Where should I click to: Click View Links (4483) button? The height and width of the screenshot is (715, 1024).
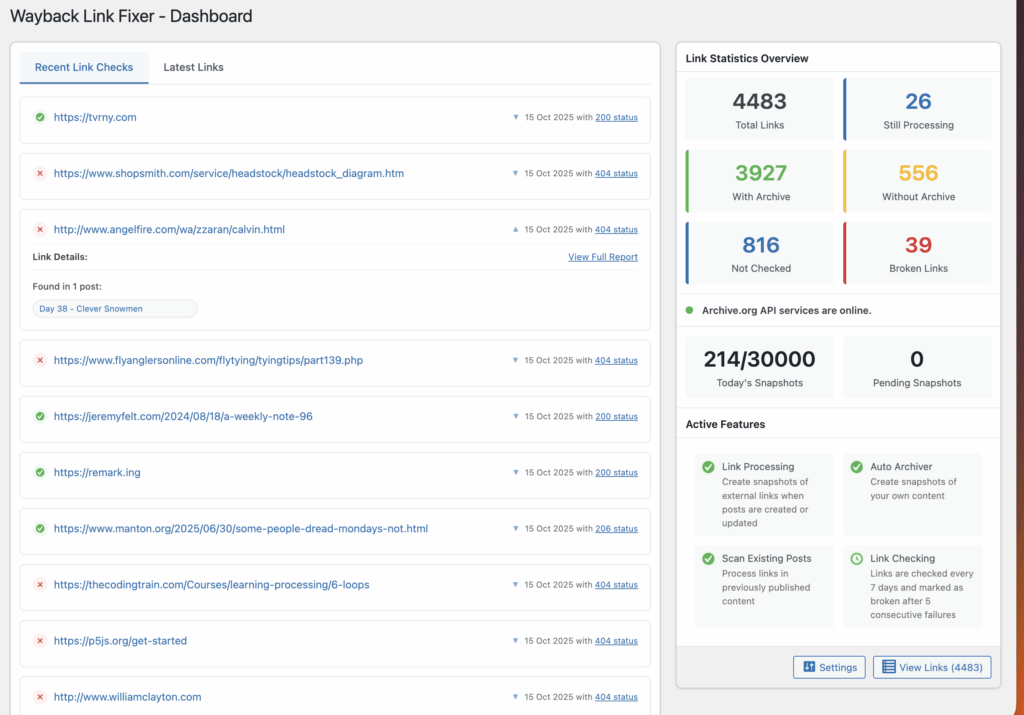932,667
